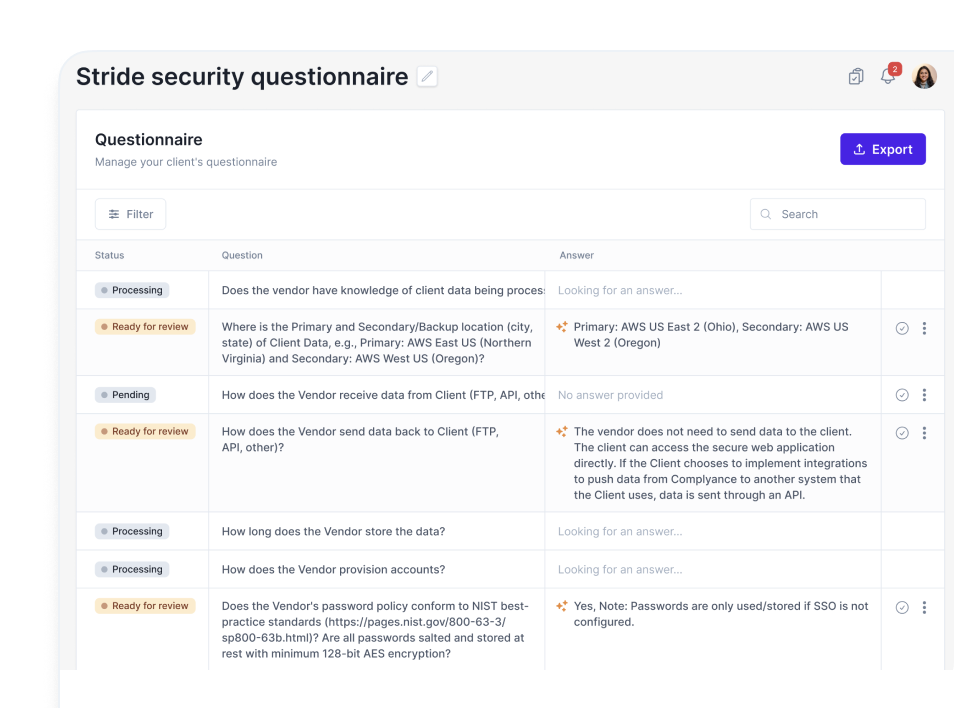Open the notifications bell with badge 2
Viewport: 954px width, 708px height.
click(888, 76)
